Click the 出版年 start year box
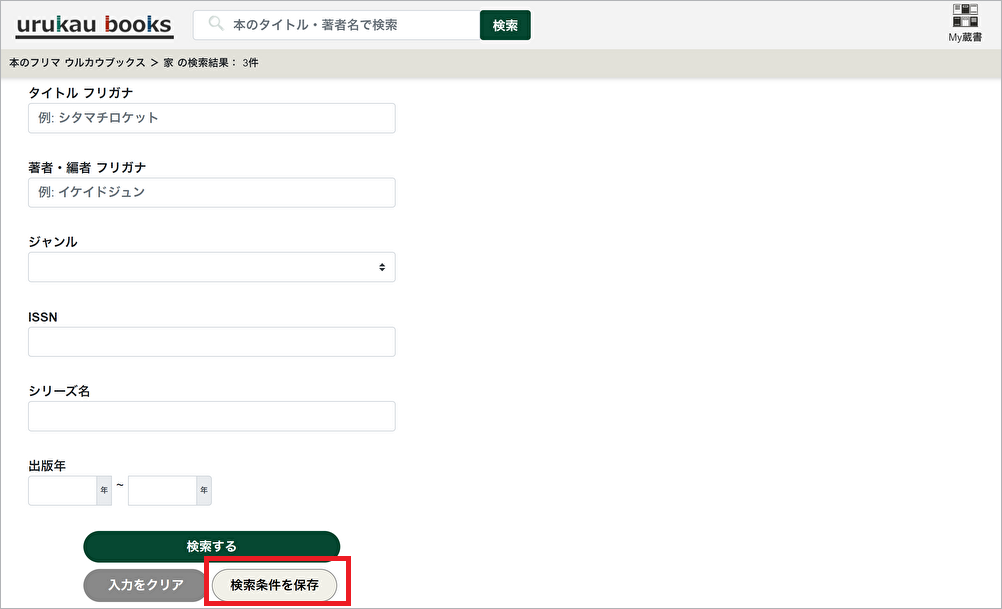Screen dimensions: 1002x609 pyautogui.click(x=62, y=490)
